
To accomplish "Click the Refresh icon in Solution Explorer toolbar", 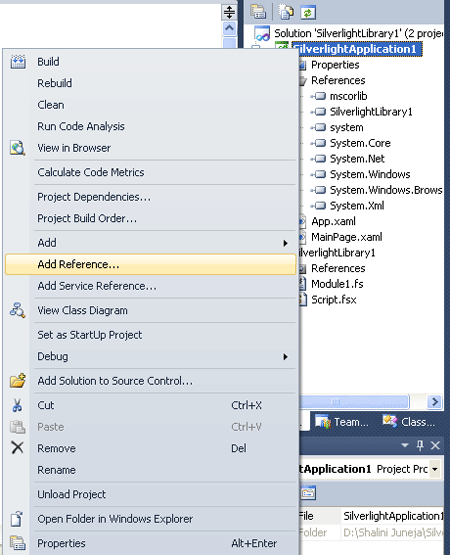I will 308,13.
